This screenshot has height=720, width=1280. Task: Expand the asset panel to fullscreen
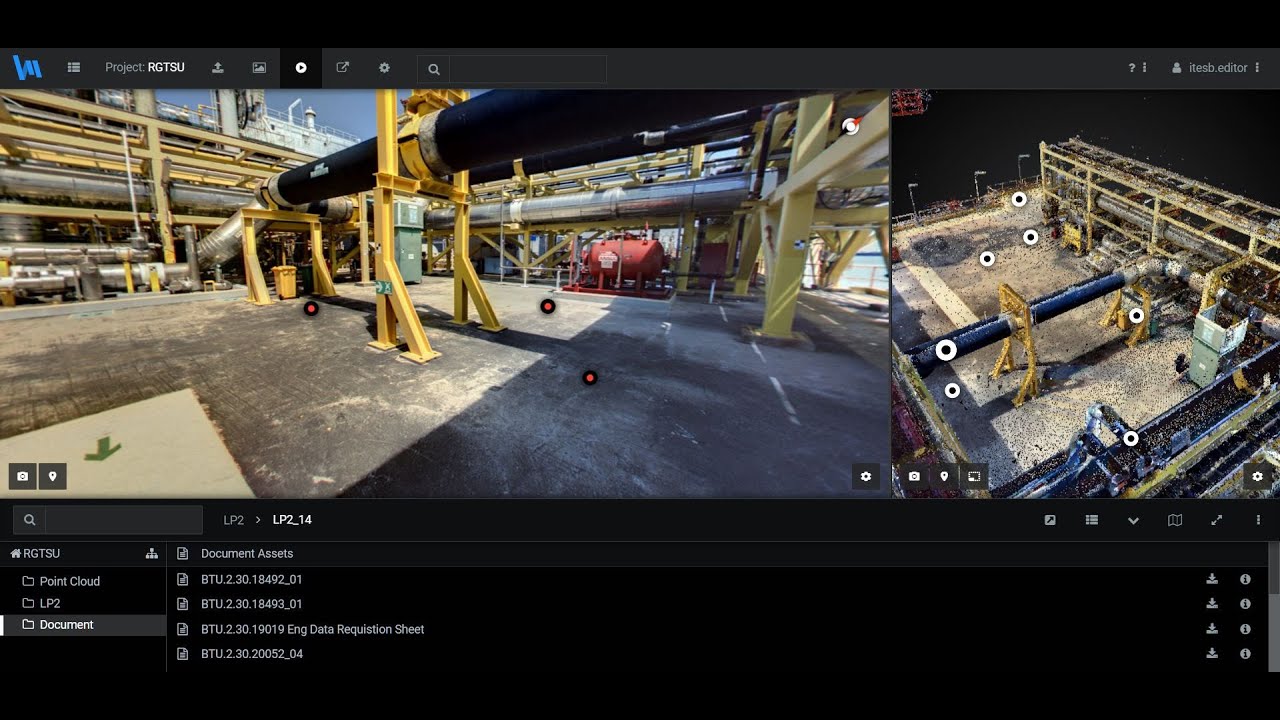point(1217,520)
